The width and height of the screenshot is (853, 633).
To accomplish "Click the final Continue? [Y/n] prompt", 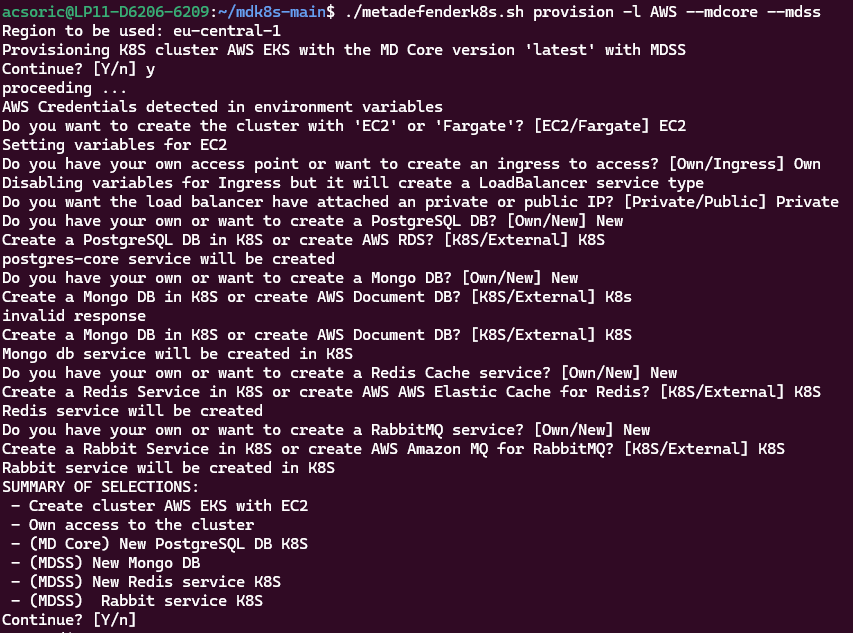I will click(69, 619).
